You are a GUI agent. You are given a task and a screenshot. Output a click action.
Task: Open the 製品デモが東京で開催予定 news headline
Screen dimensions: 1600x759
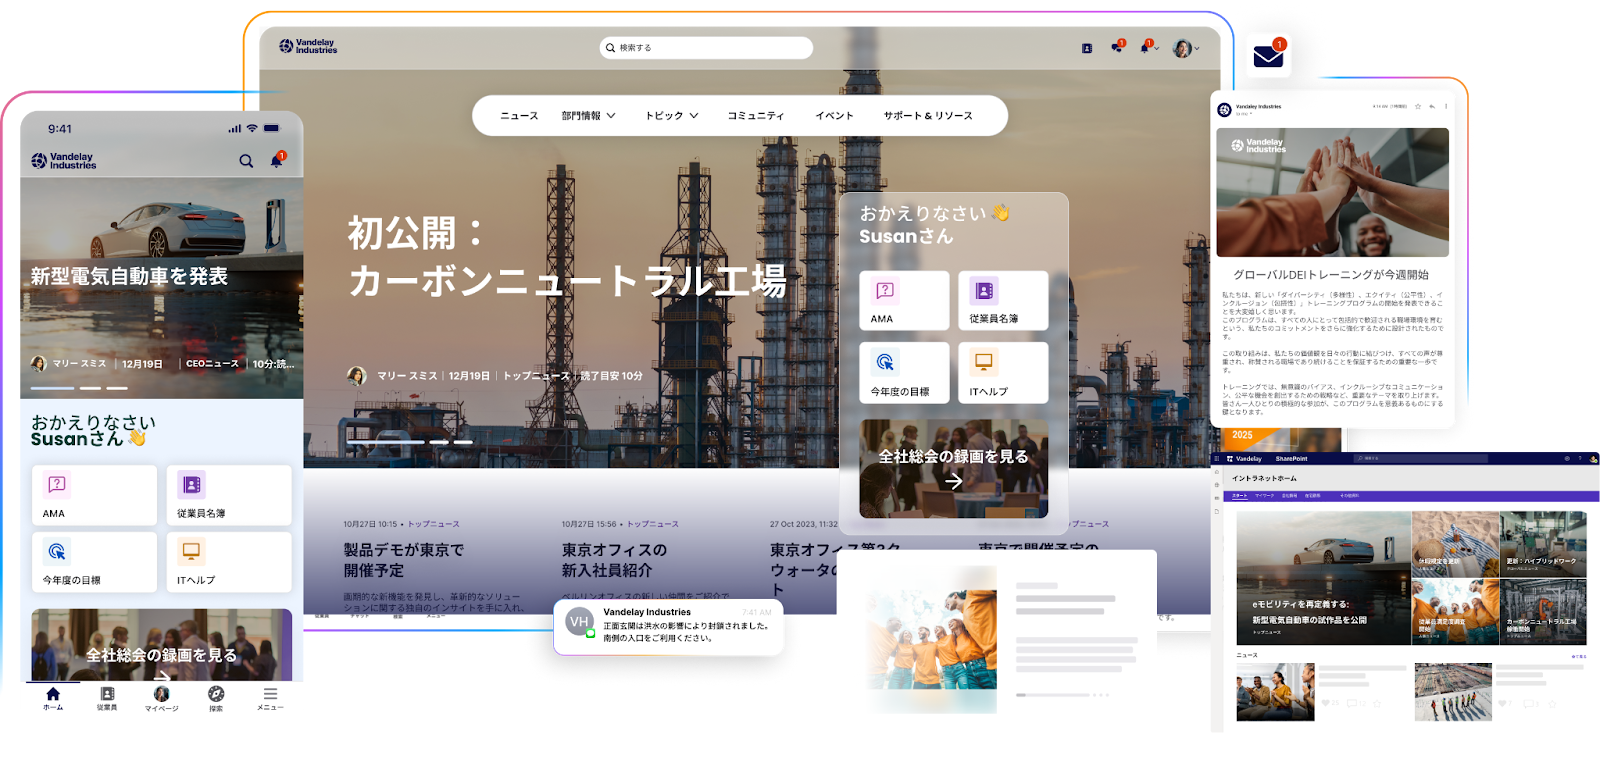coord(403,559)
